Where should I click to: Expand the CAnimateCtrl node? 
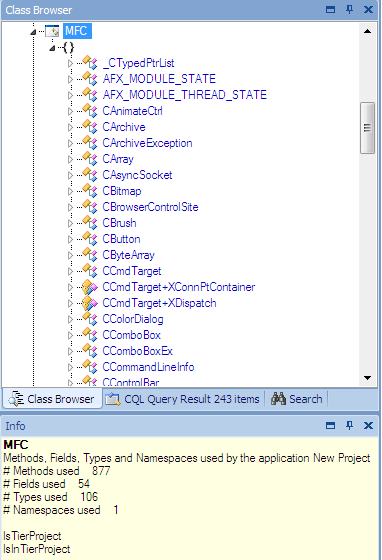click(70, 111)
